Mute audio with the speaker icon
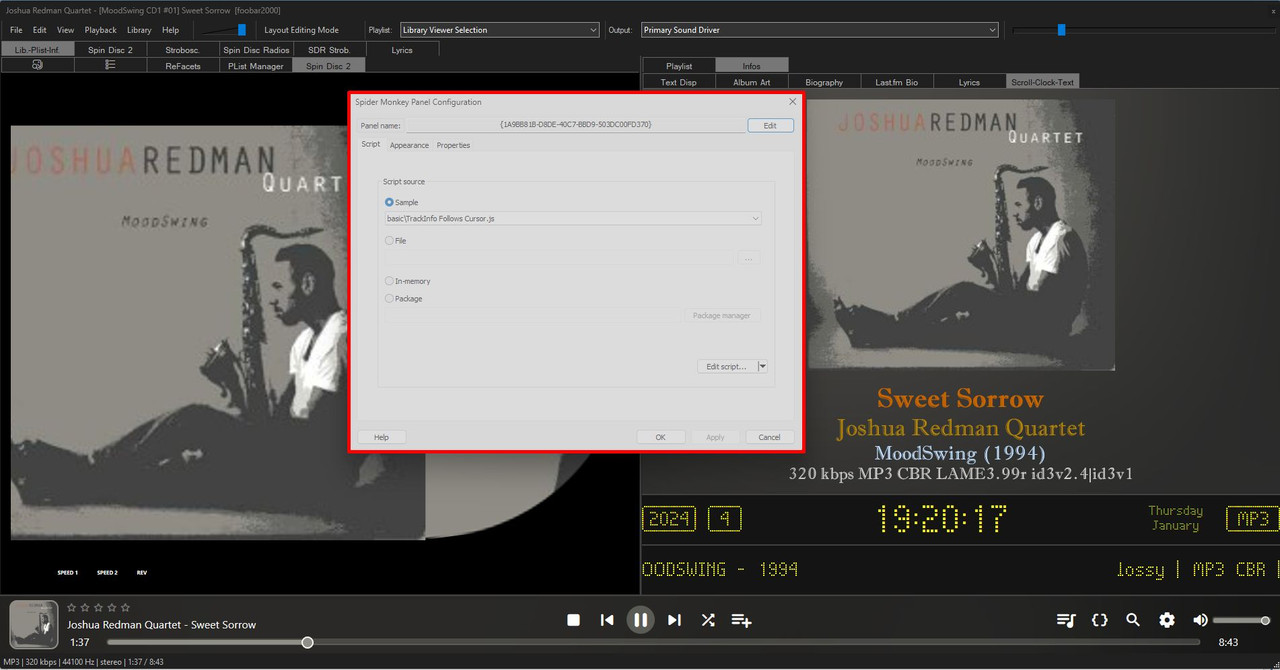 click(x=1200, y=620)
